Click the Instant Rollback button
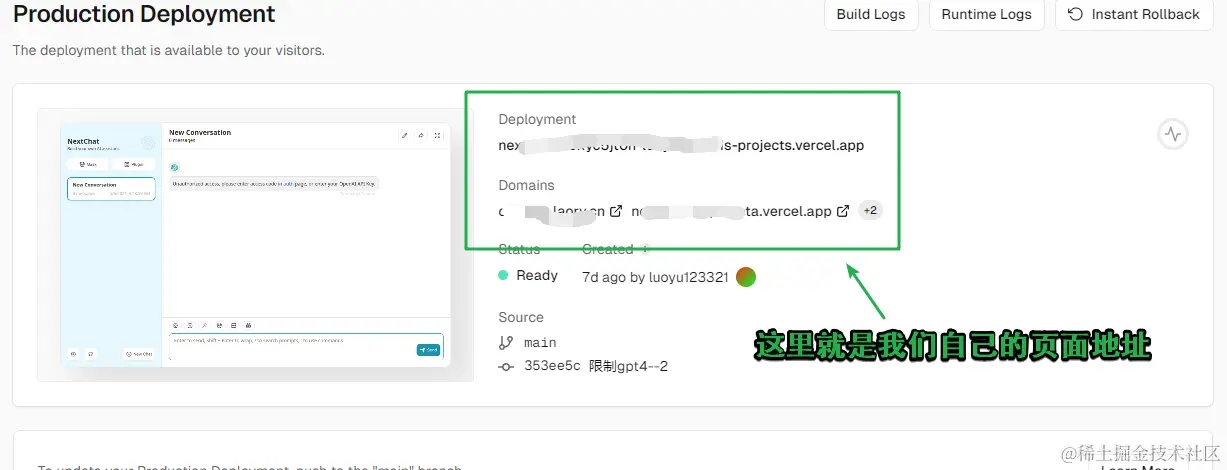 click(1134, 14)
